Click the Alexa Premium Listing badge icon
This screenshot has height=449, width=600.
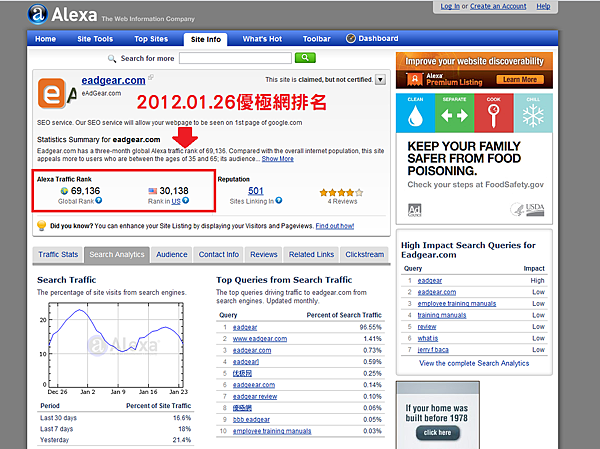414,79
